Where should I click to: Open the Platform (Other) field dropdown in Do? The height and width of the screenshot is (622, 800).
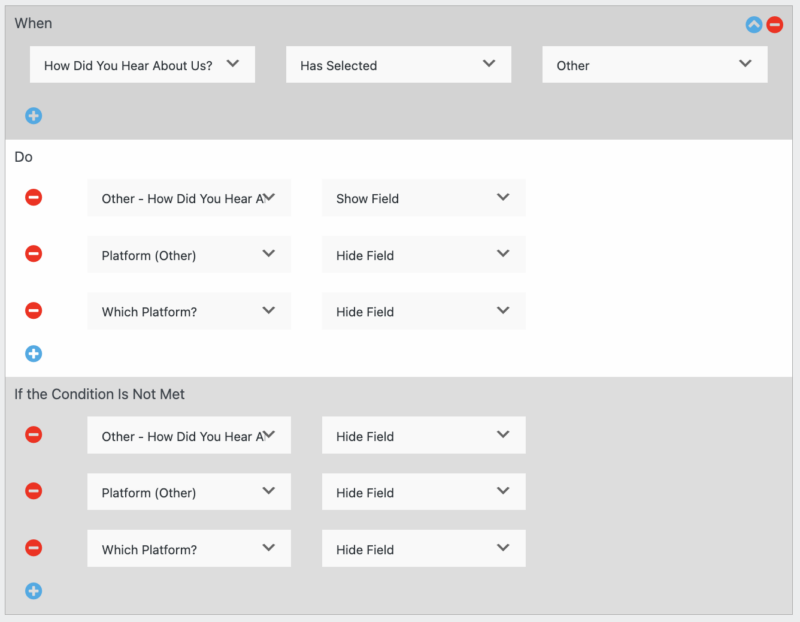pyautogui.click(x=189, y=254)
